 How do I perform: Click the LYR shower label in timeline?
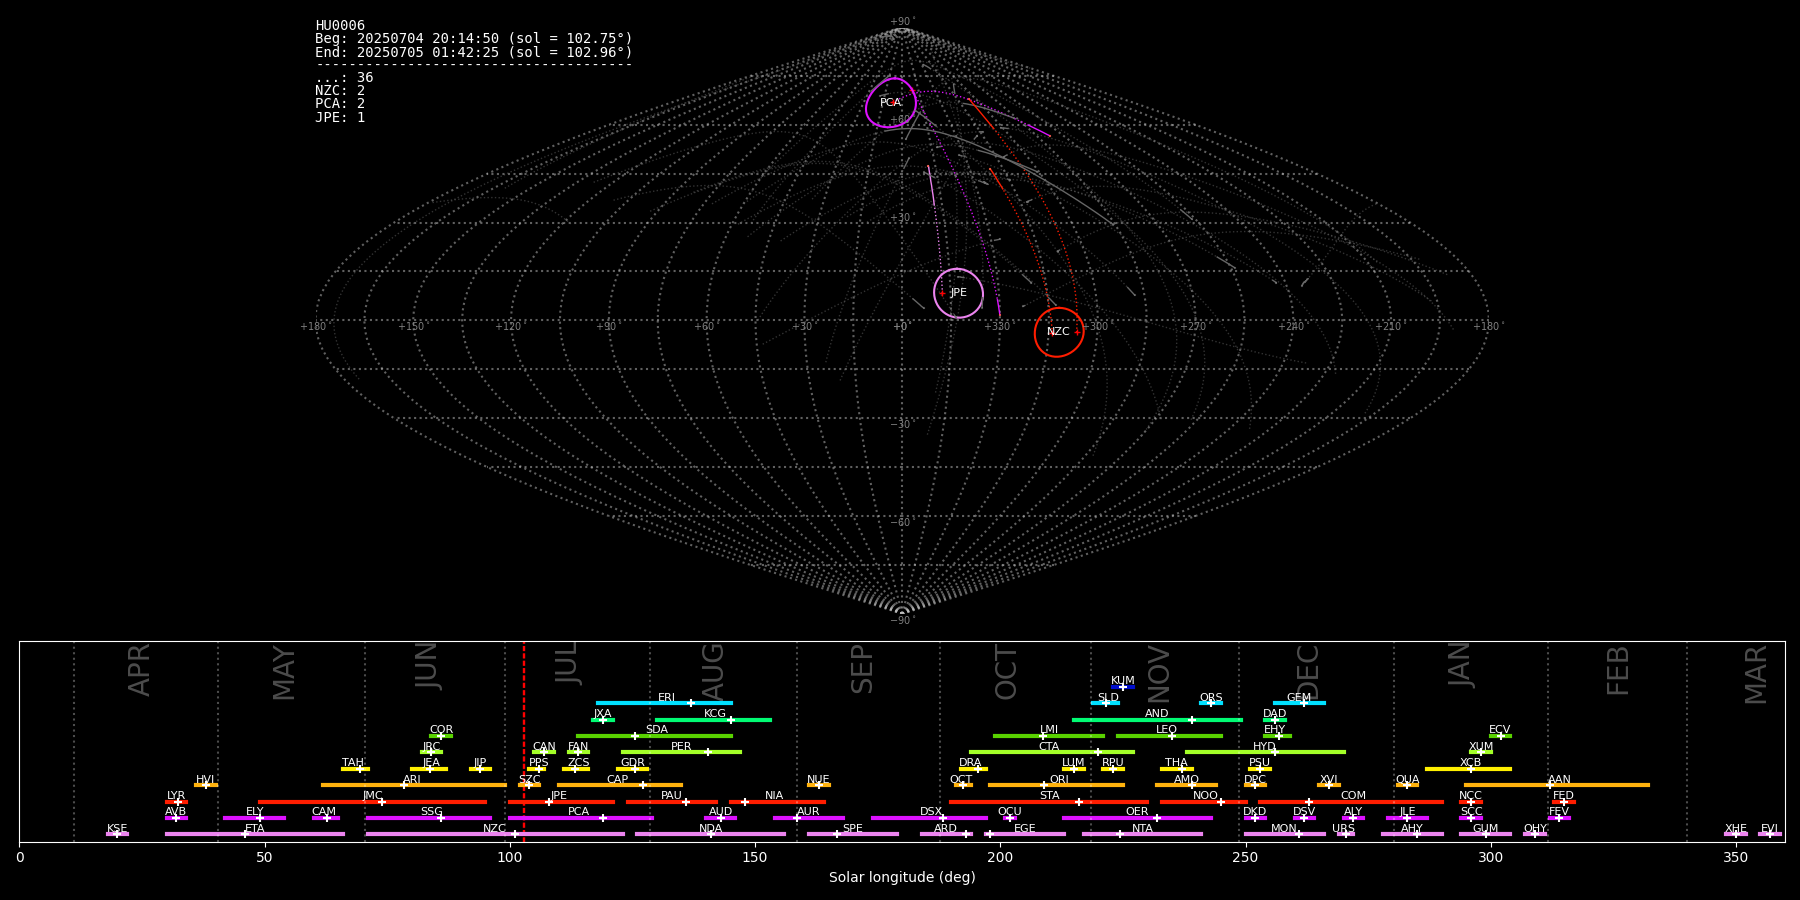click(176, 796)
